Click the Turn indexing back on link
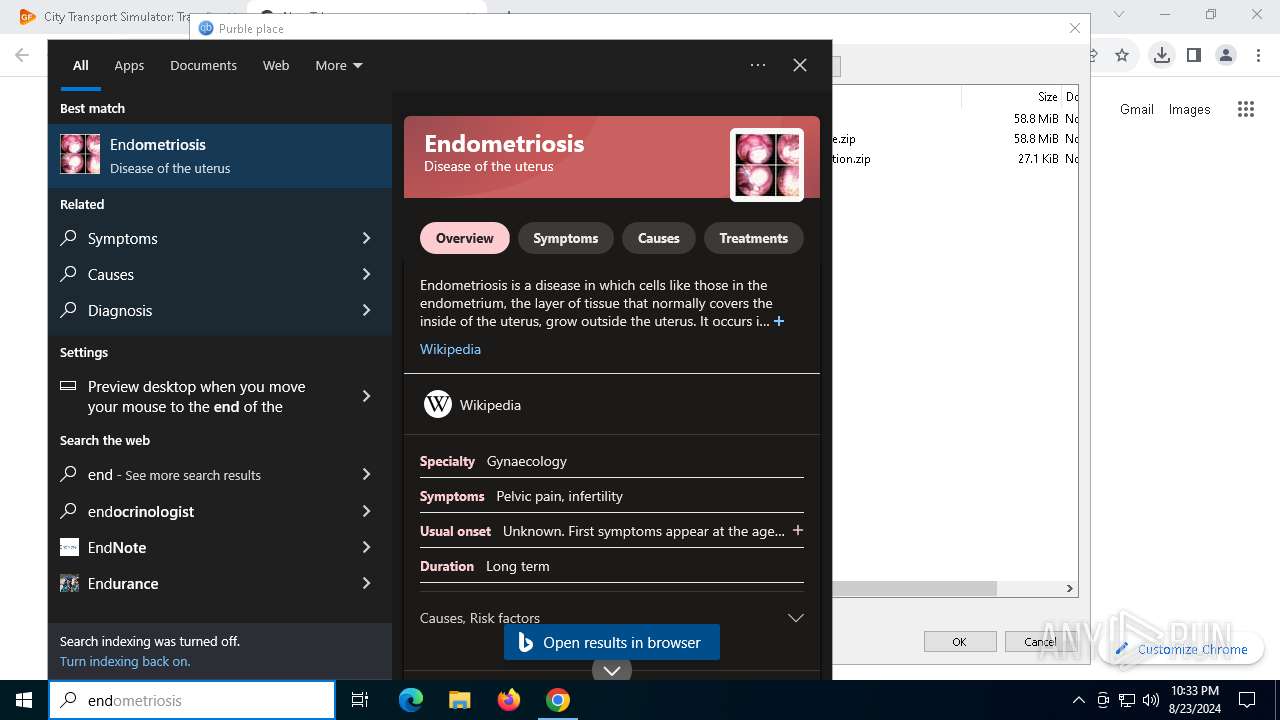Viewport: 1280px width, 720px height. 125,661
